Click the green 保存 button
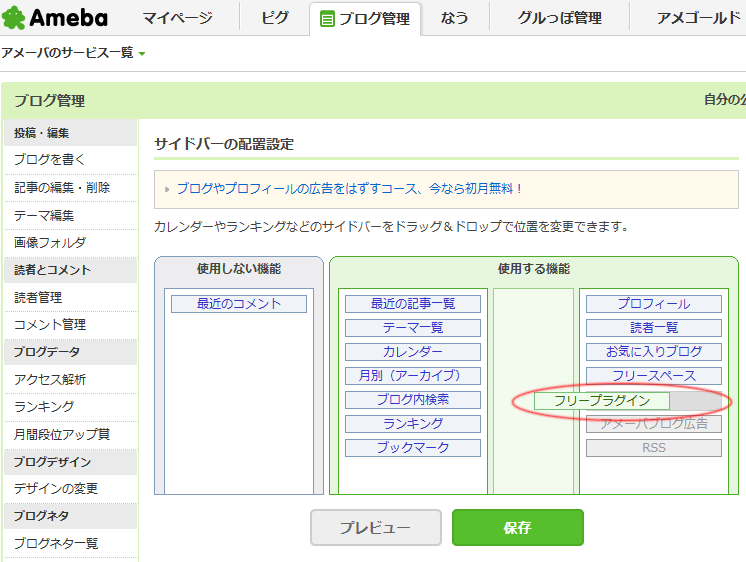Screen dimensions: 746x562 (518, 527)
